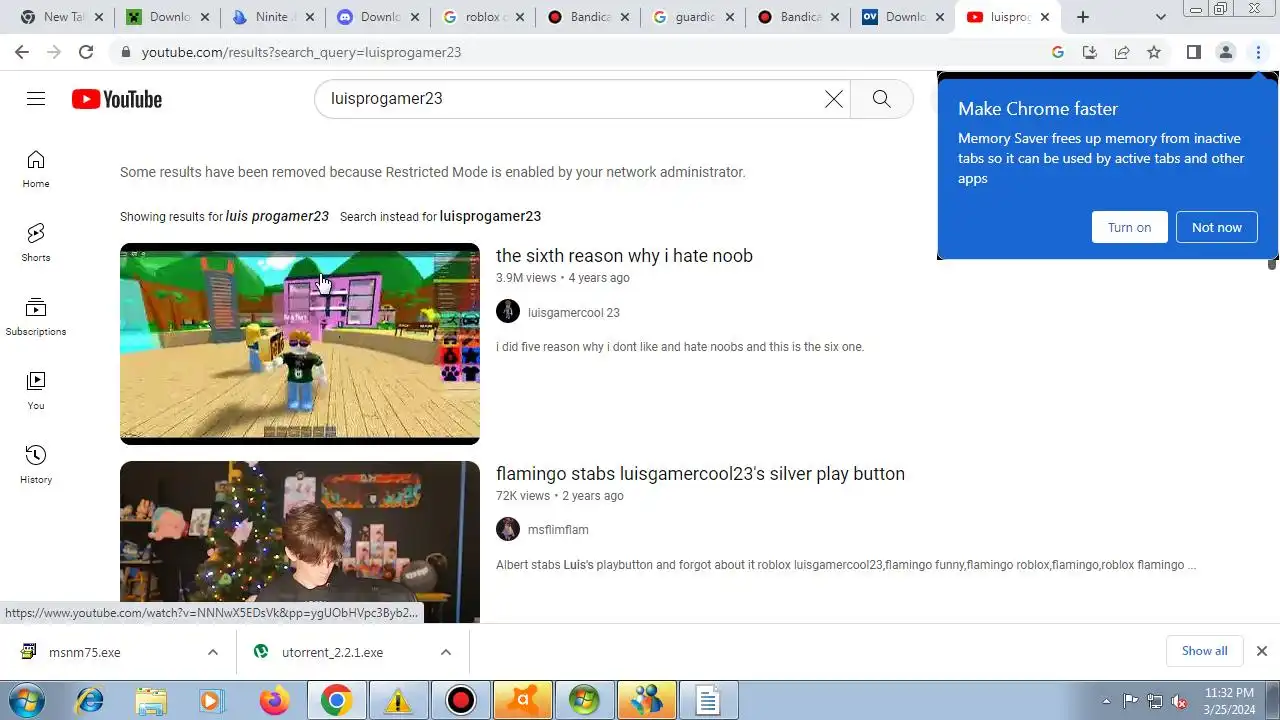
Task: Open the You section in the sidebar
Action: click(x=36, y=391)
